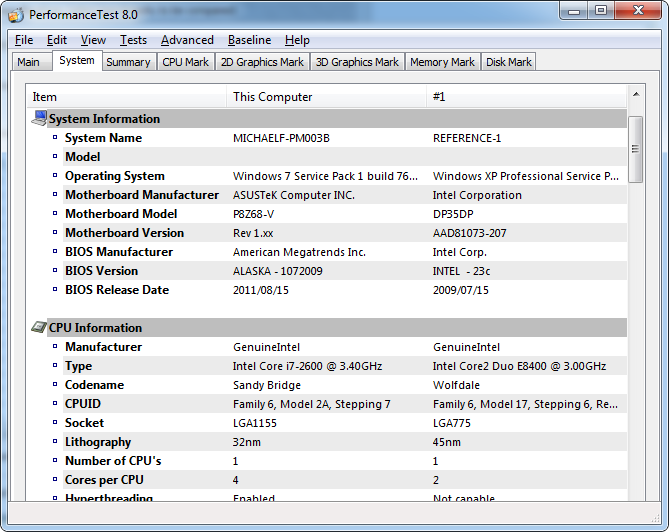Select the System tab

77,61
